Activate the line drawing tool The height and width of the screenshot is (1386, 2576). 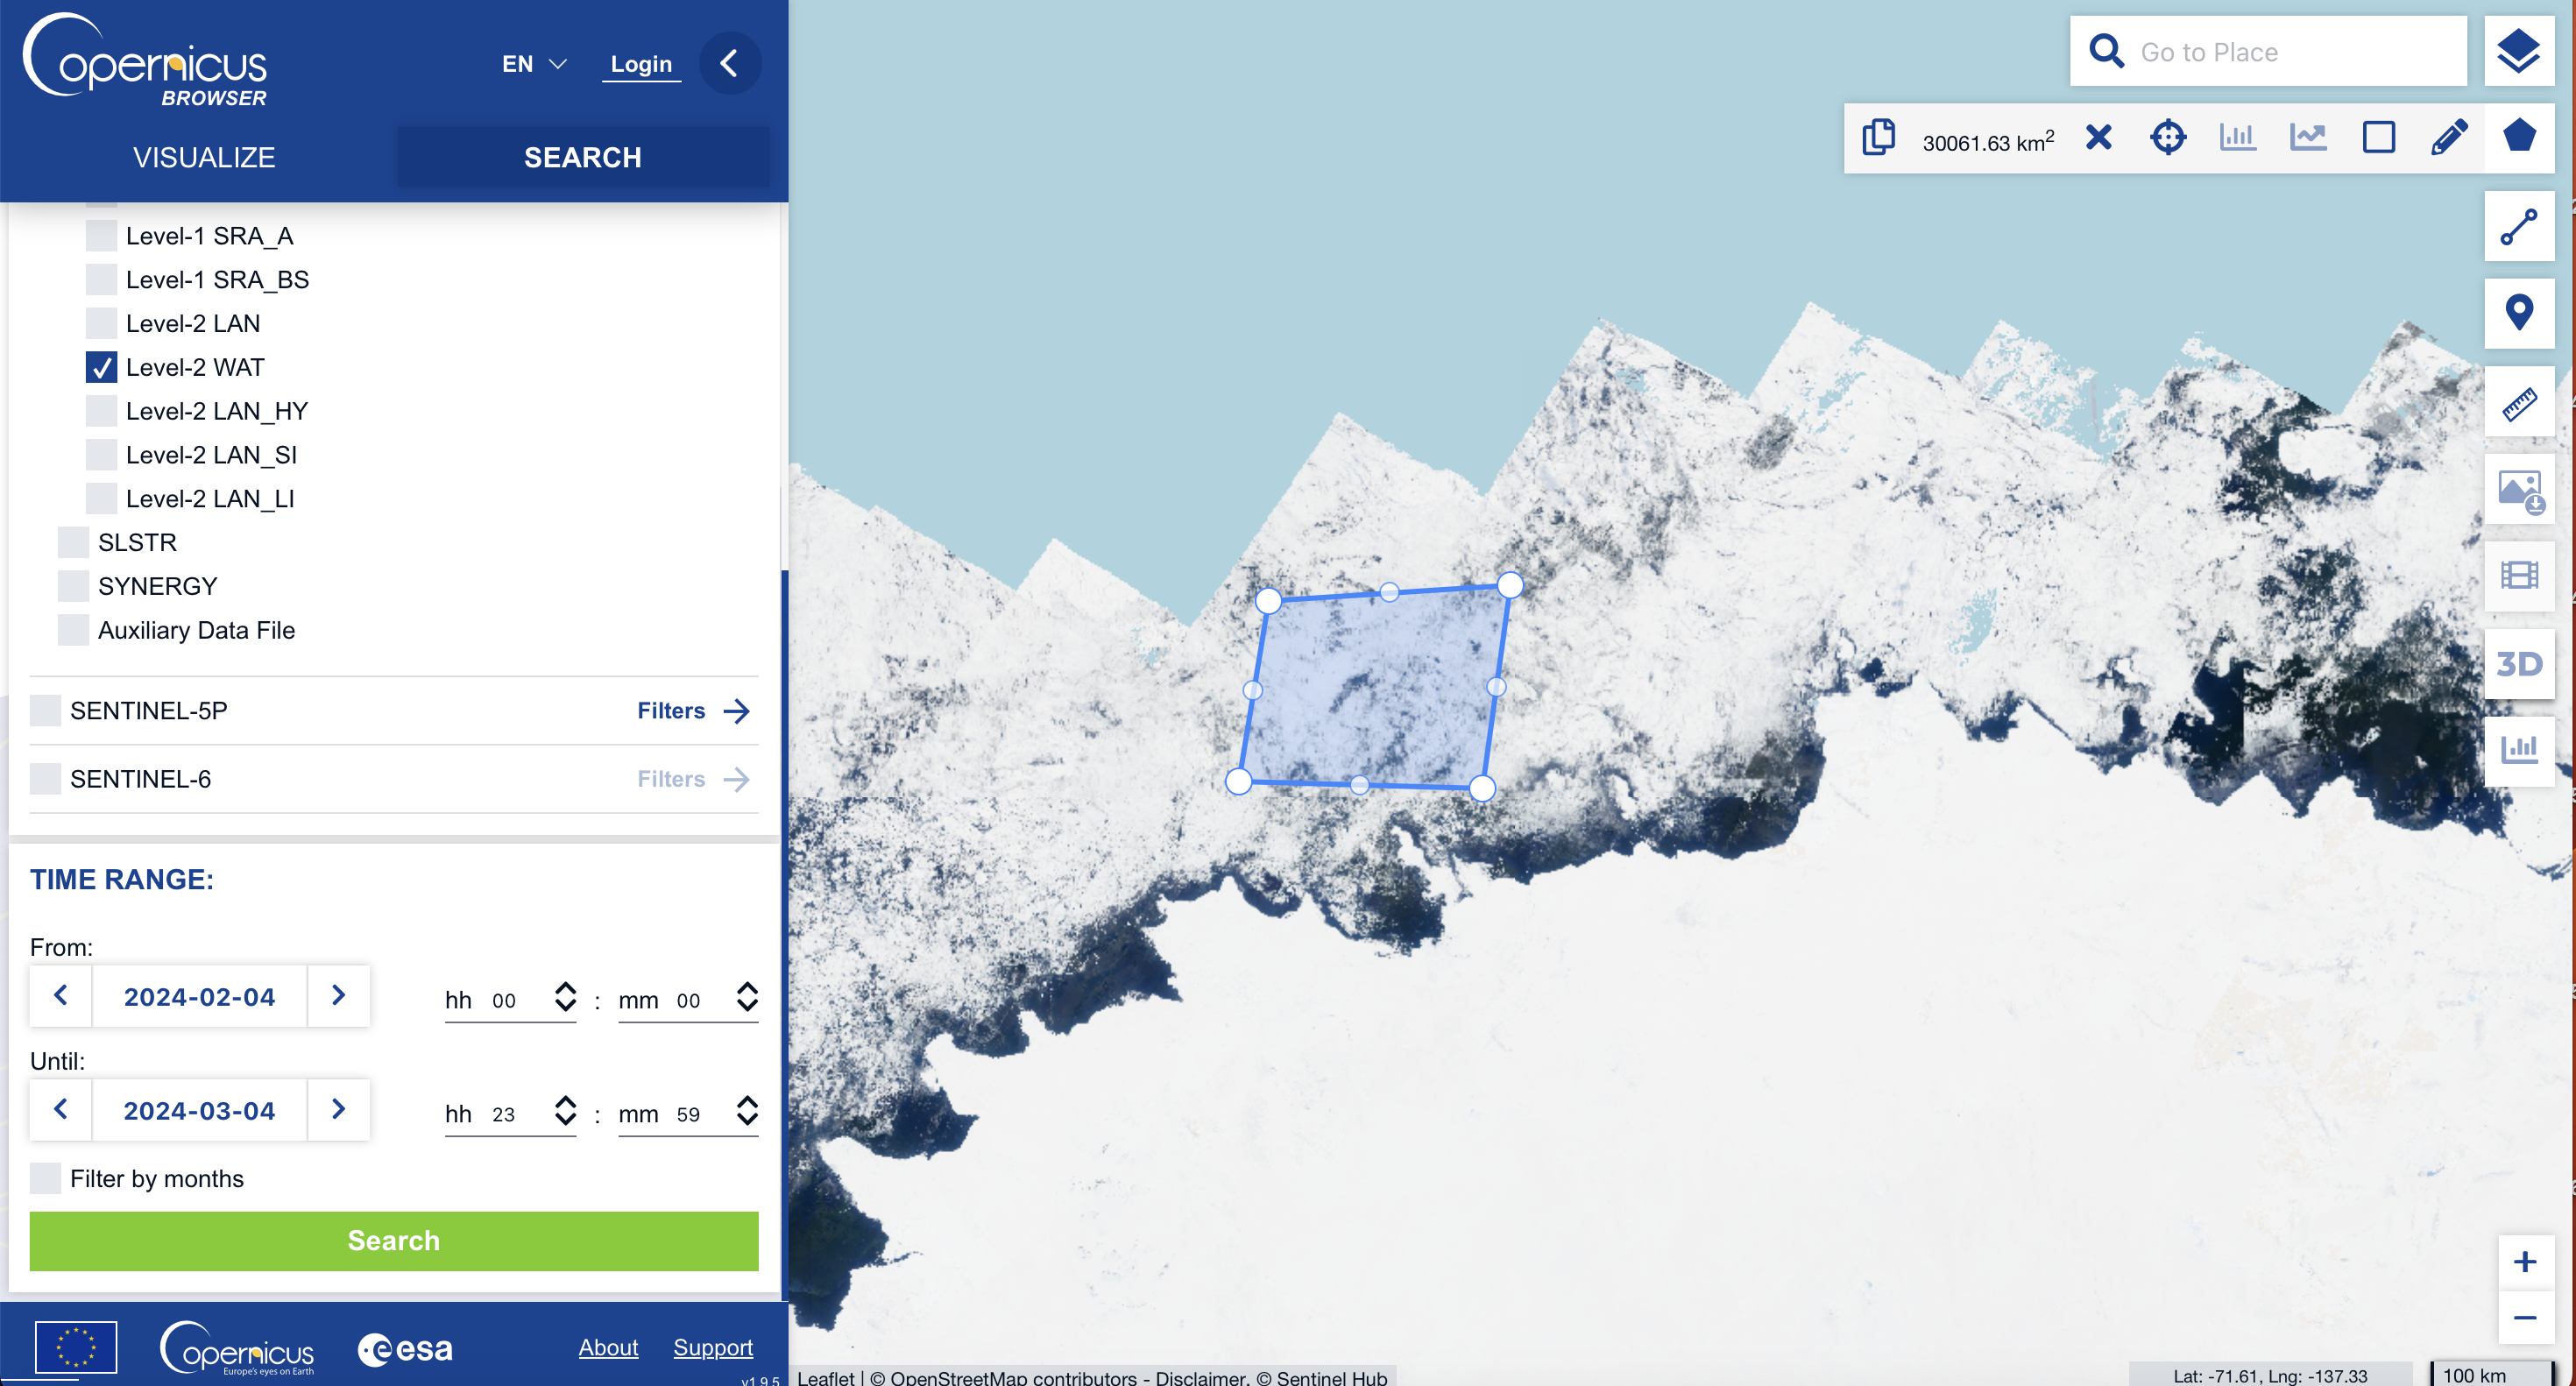pyautogui.click(x=2518, y=227)
